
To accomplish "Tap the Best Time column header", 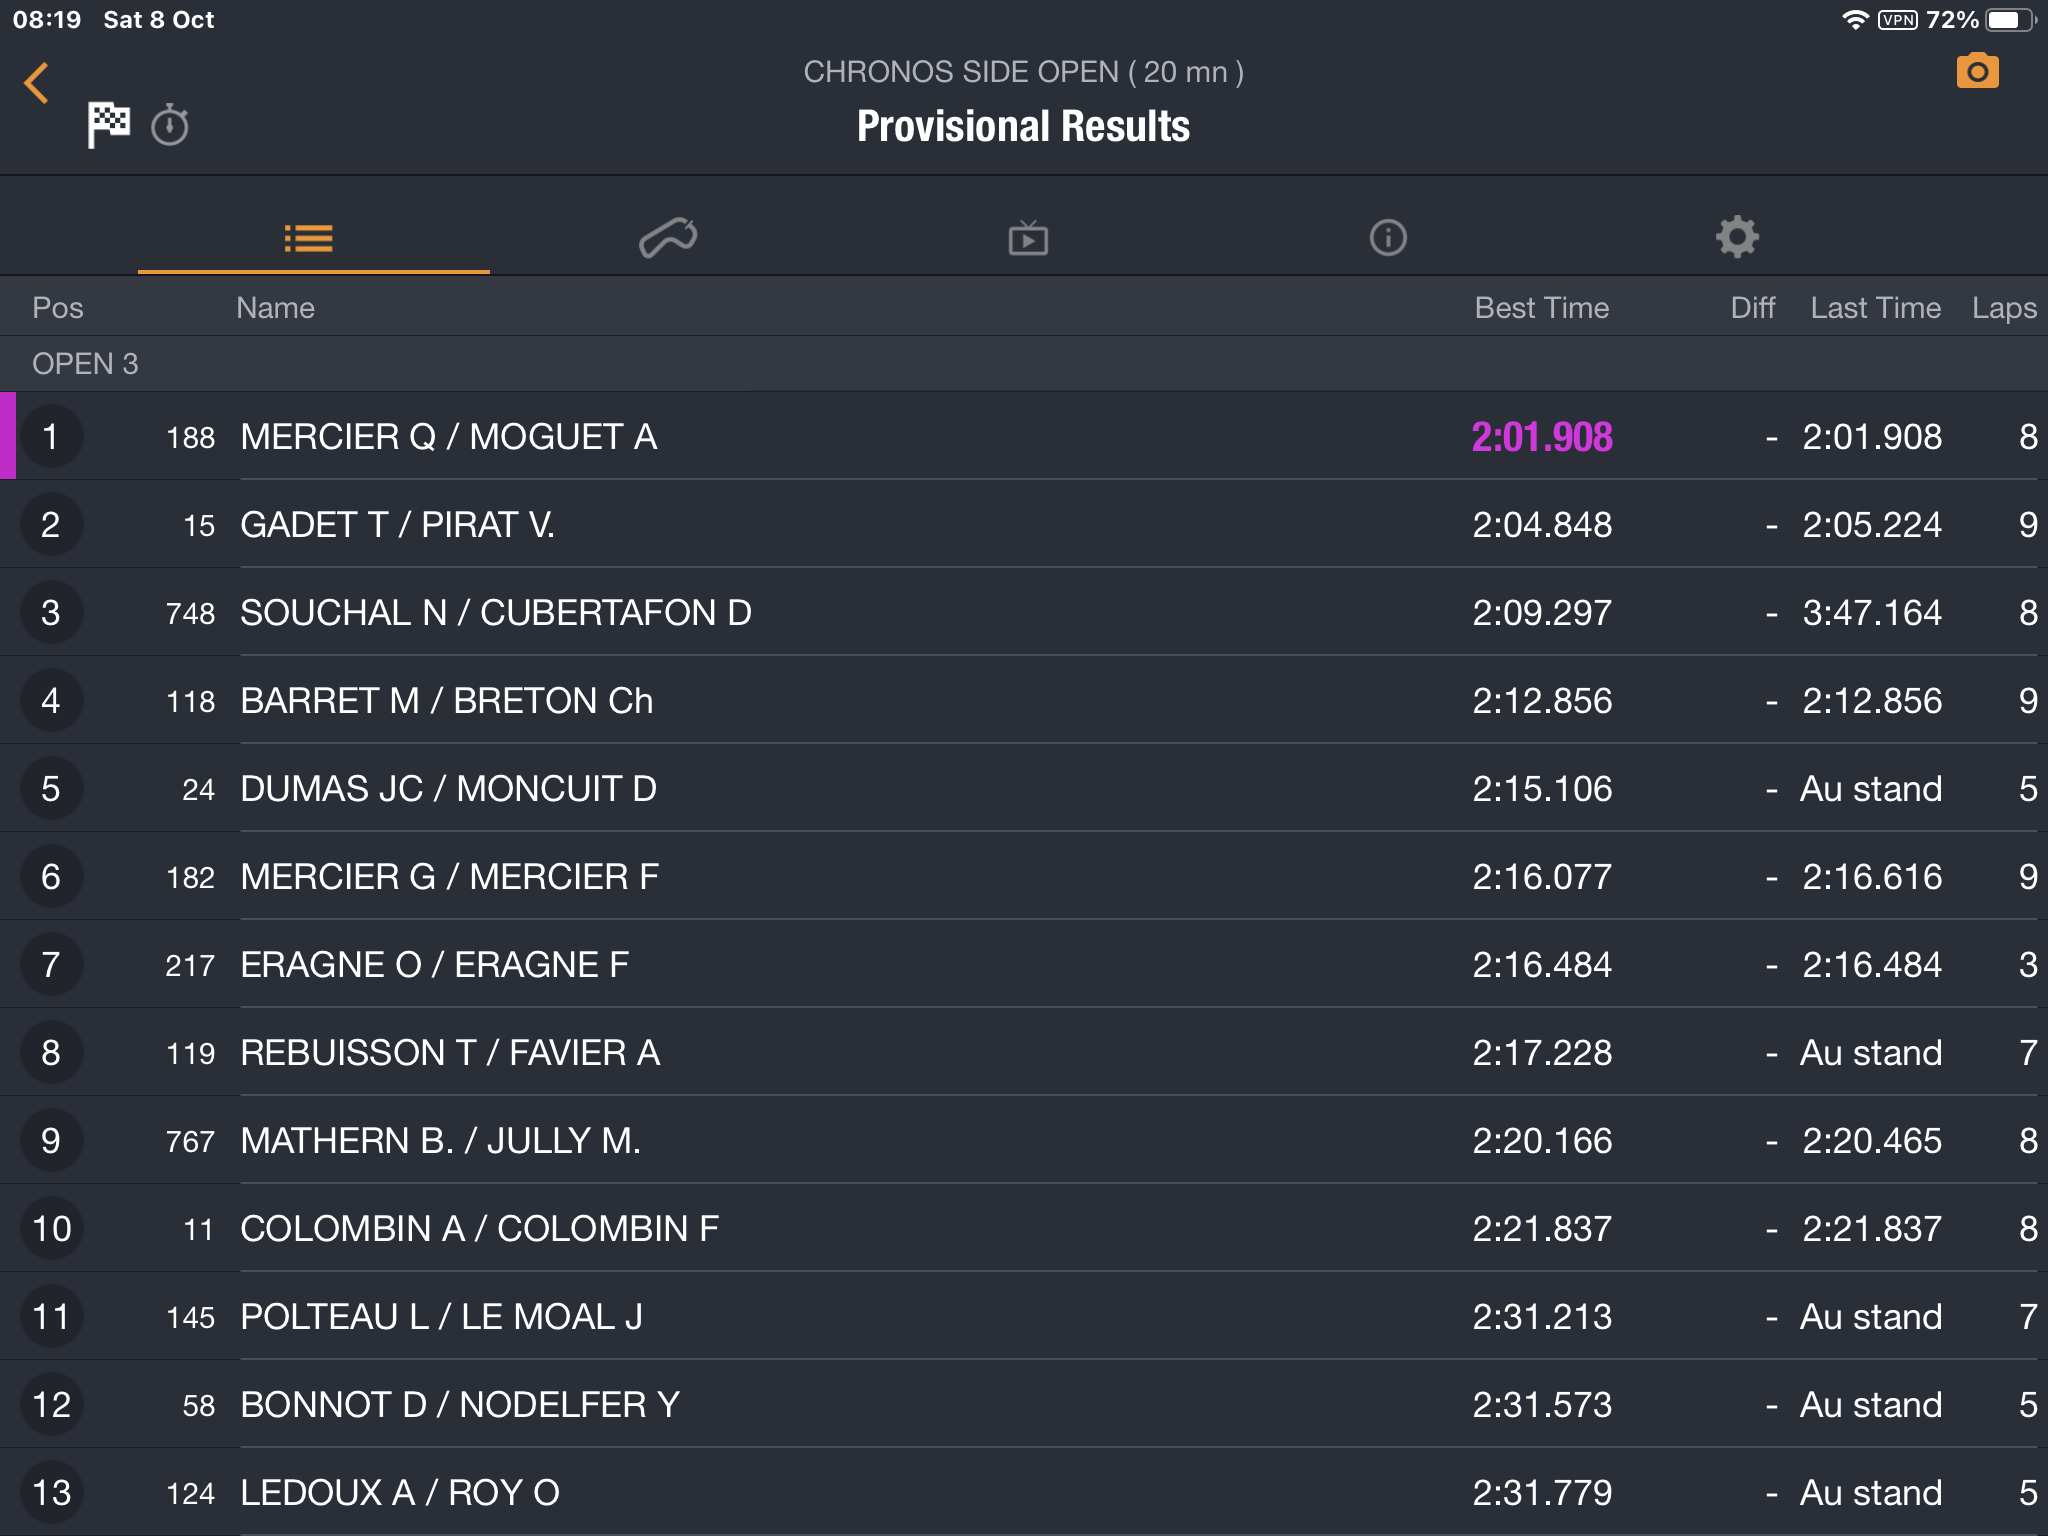I will click(x=1542, y=308).
